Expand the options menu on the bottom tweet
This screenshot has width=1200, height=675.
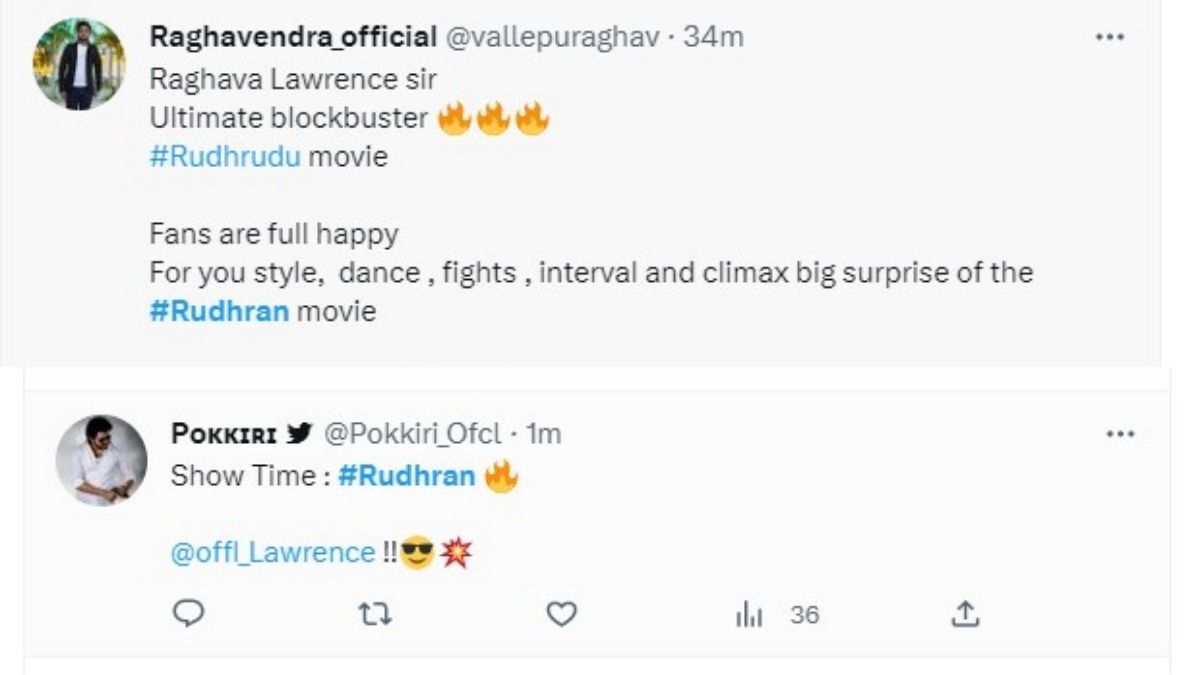pos(1121,434)
